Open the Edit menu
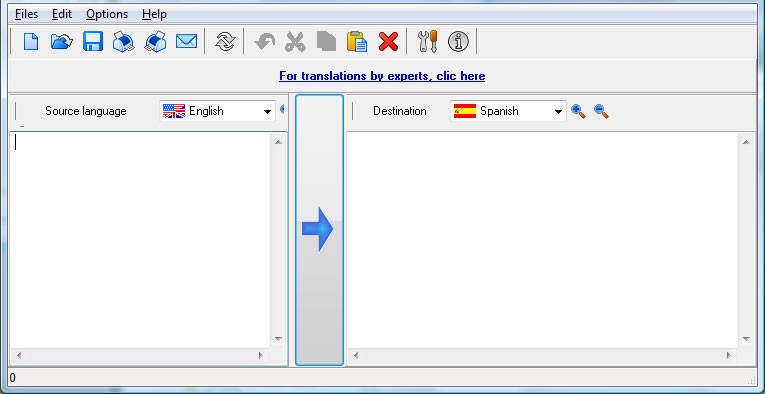The width and height of the screenshot is (765, 394). pyautogui.click(x=62, y=14)
